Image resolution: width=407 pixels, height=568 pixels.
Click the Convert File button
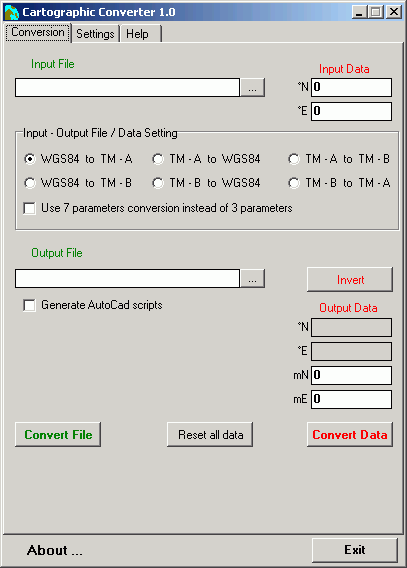coord(58,435)
